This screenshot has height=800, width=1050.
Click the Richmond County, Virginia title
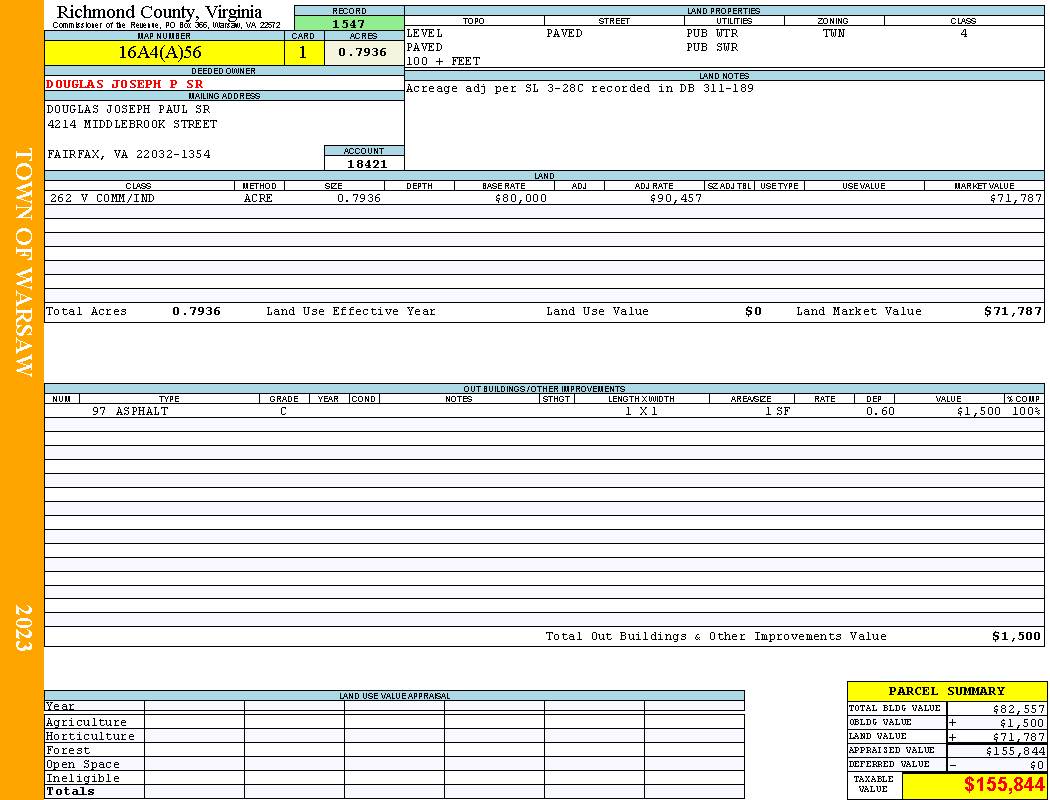[x=159, y=12]
